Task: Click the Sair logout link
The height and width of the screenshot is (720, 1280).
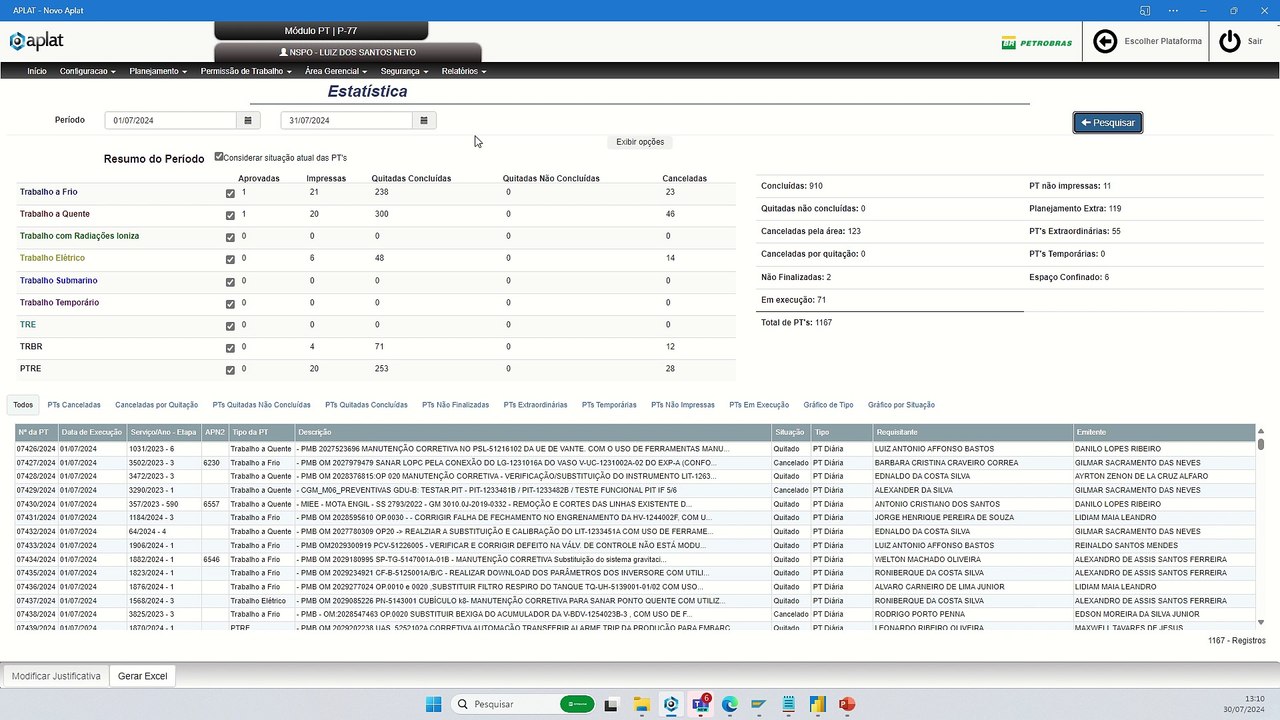Action: point(1254,41)
